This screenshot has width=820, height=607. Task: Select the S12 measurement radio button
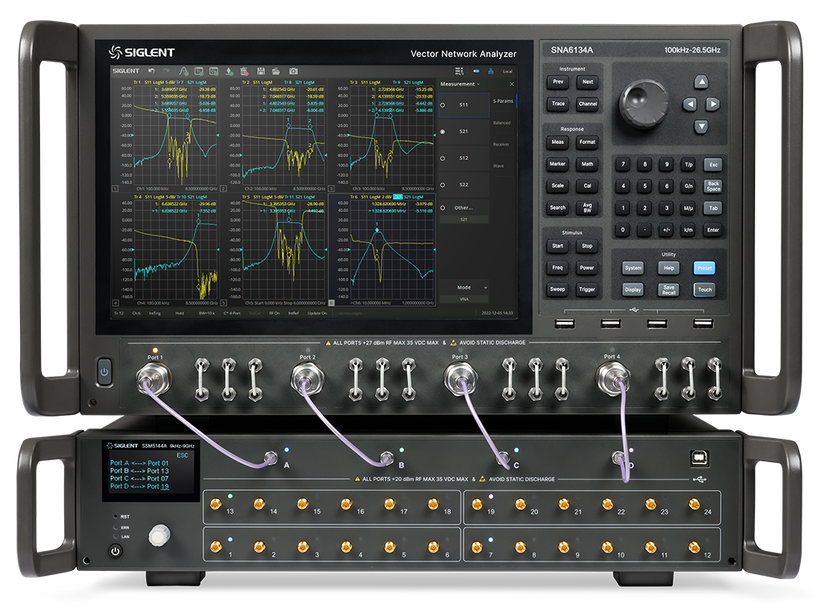443,158
